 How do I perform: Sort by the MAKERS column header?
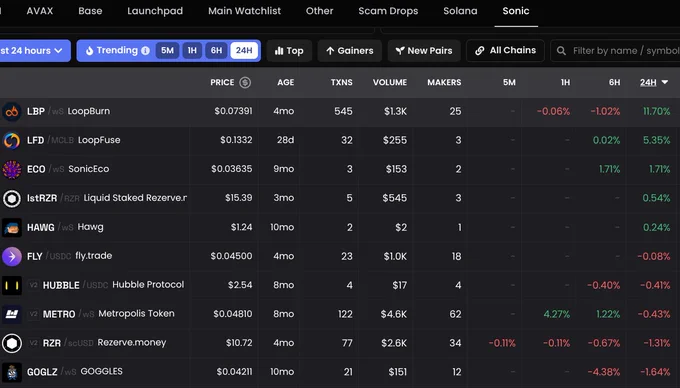point(444,82)
